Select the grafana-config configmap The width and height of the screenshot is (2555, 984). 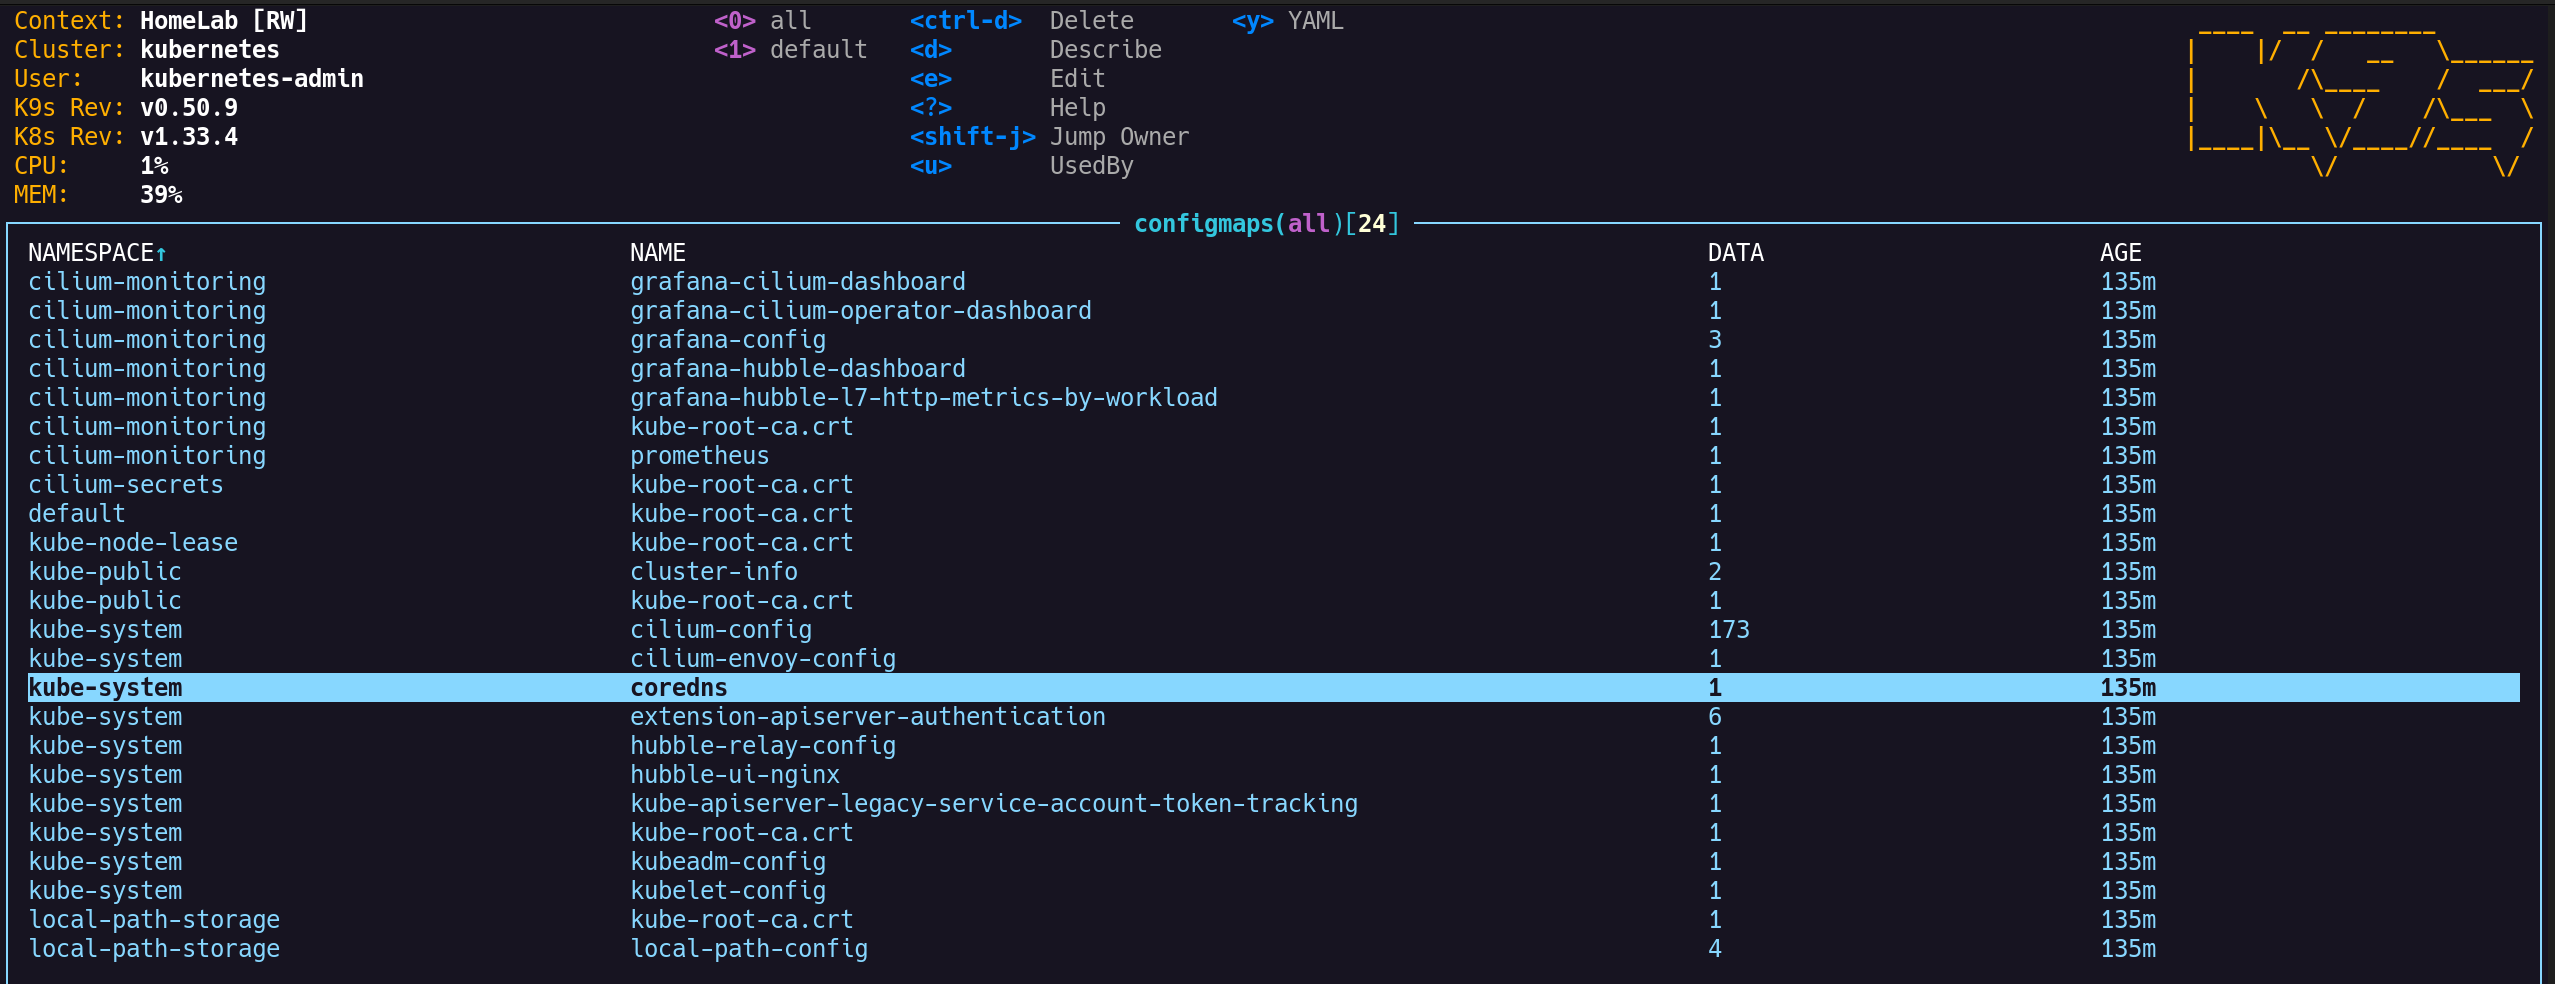point(1273,340)
